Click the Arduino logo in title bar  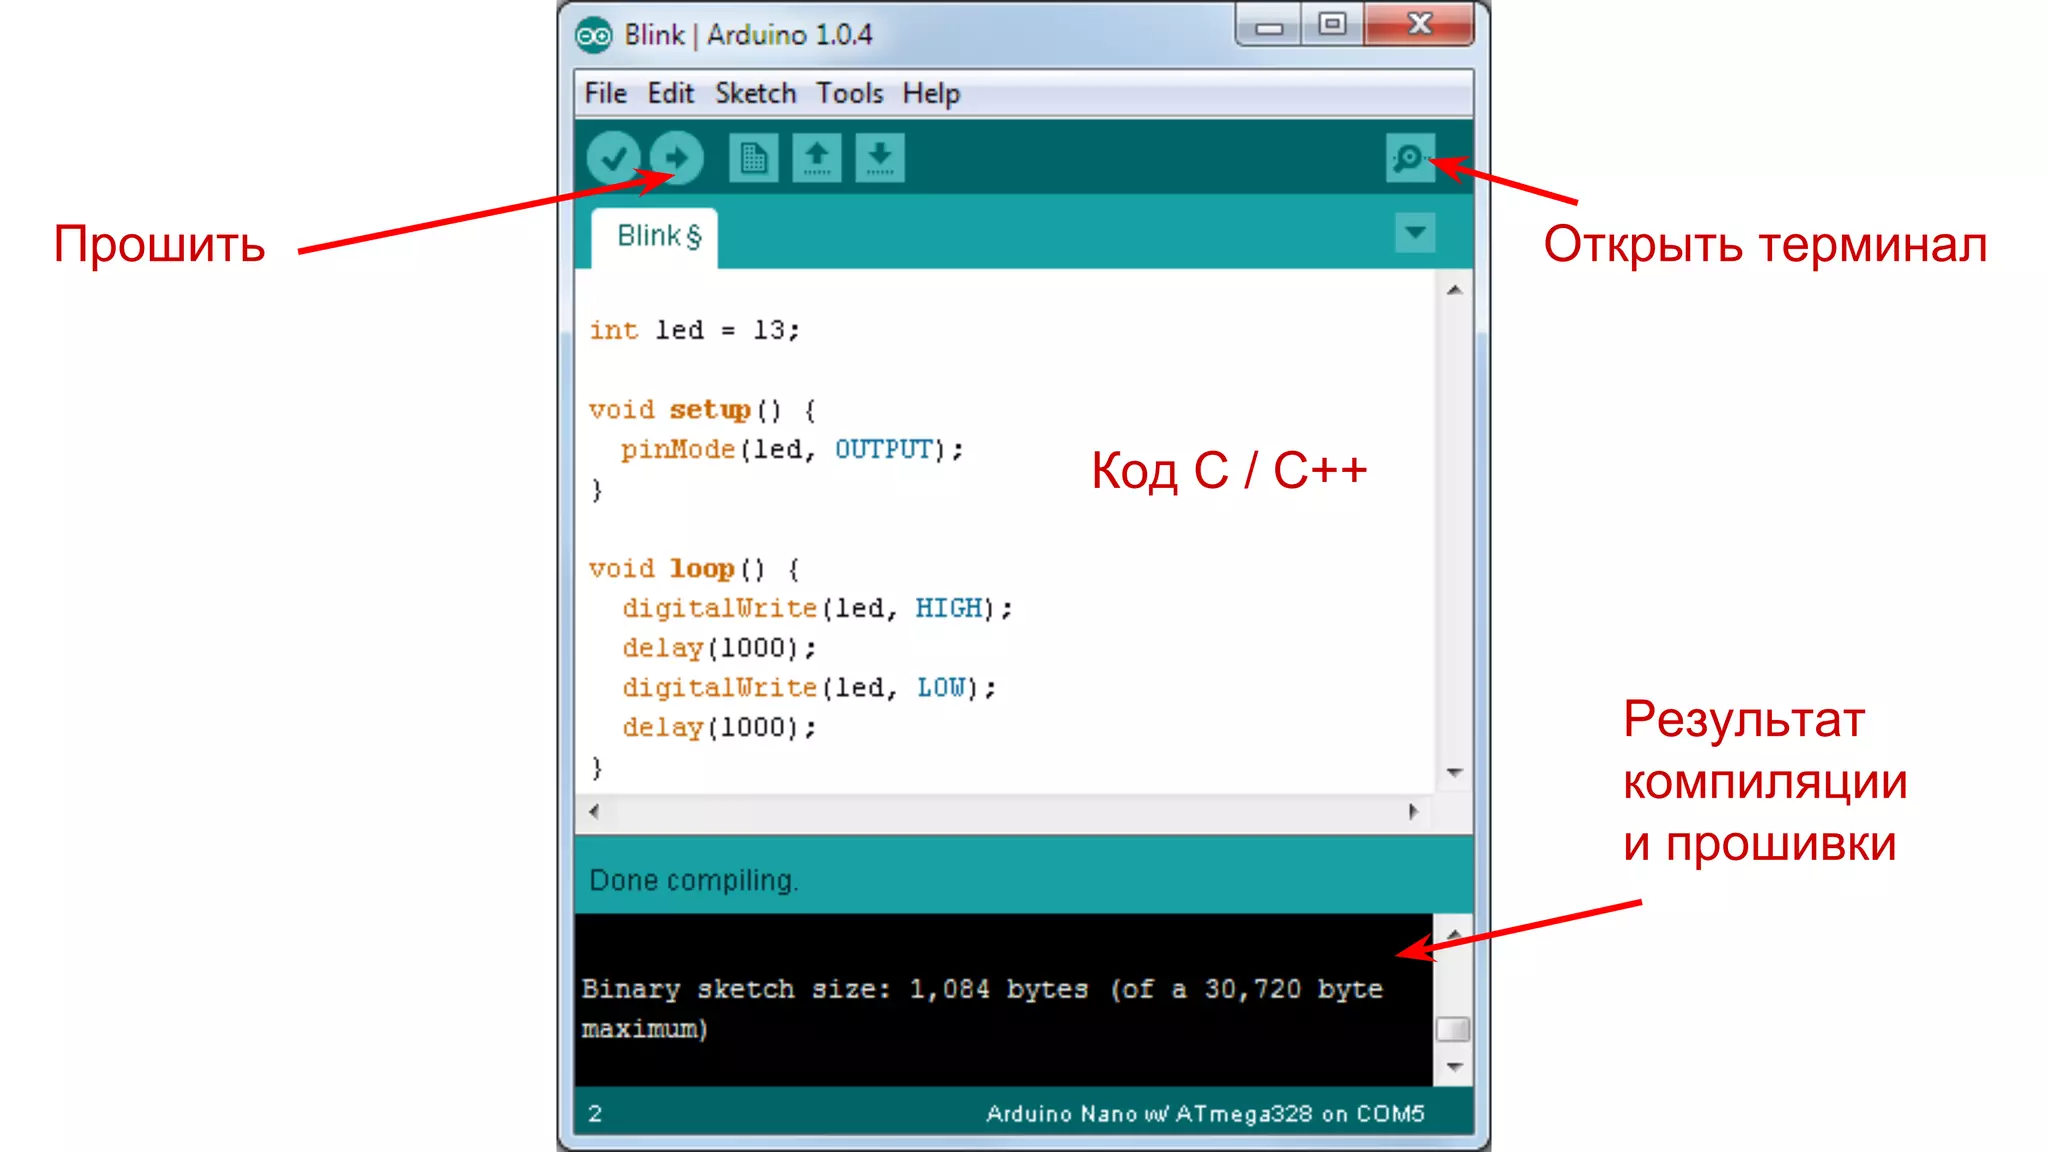(x=593, y=36)
